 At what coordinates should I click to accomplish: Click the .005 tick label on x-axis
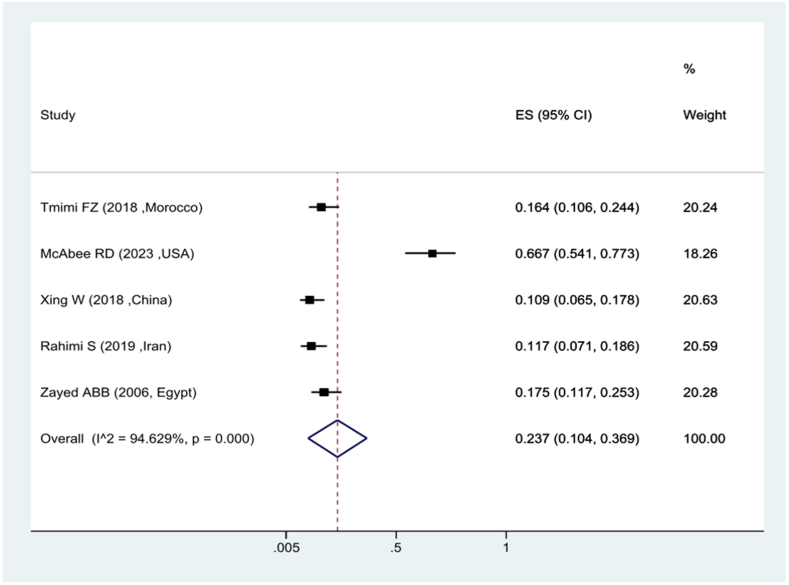(286, 548)
